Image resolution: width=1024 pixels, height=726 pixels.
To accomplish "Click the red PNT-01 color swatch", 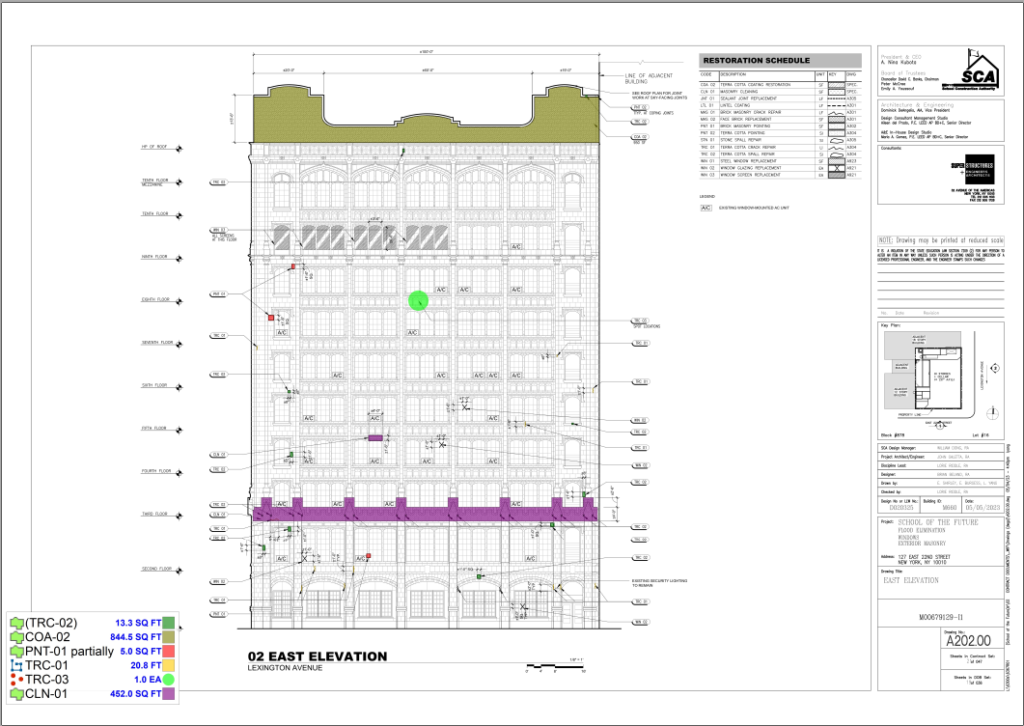I will [x=168, y=651].
